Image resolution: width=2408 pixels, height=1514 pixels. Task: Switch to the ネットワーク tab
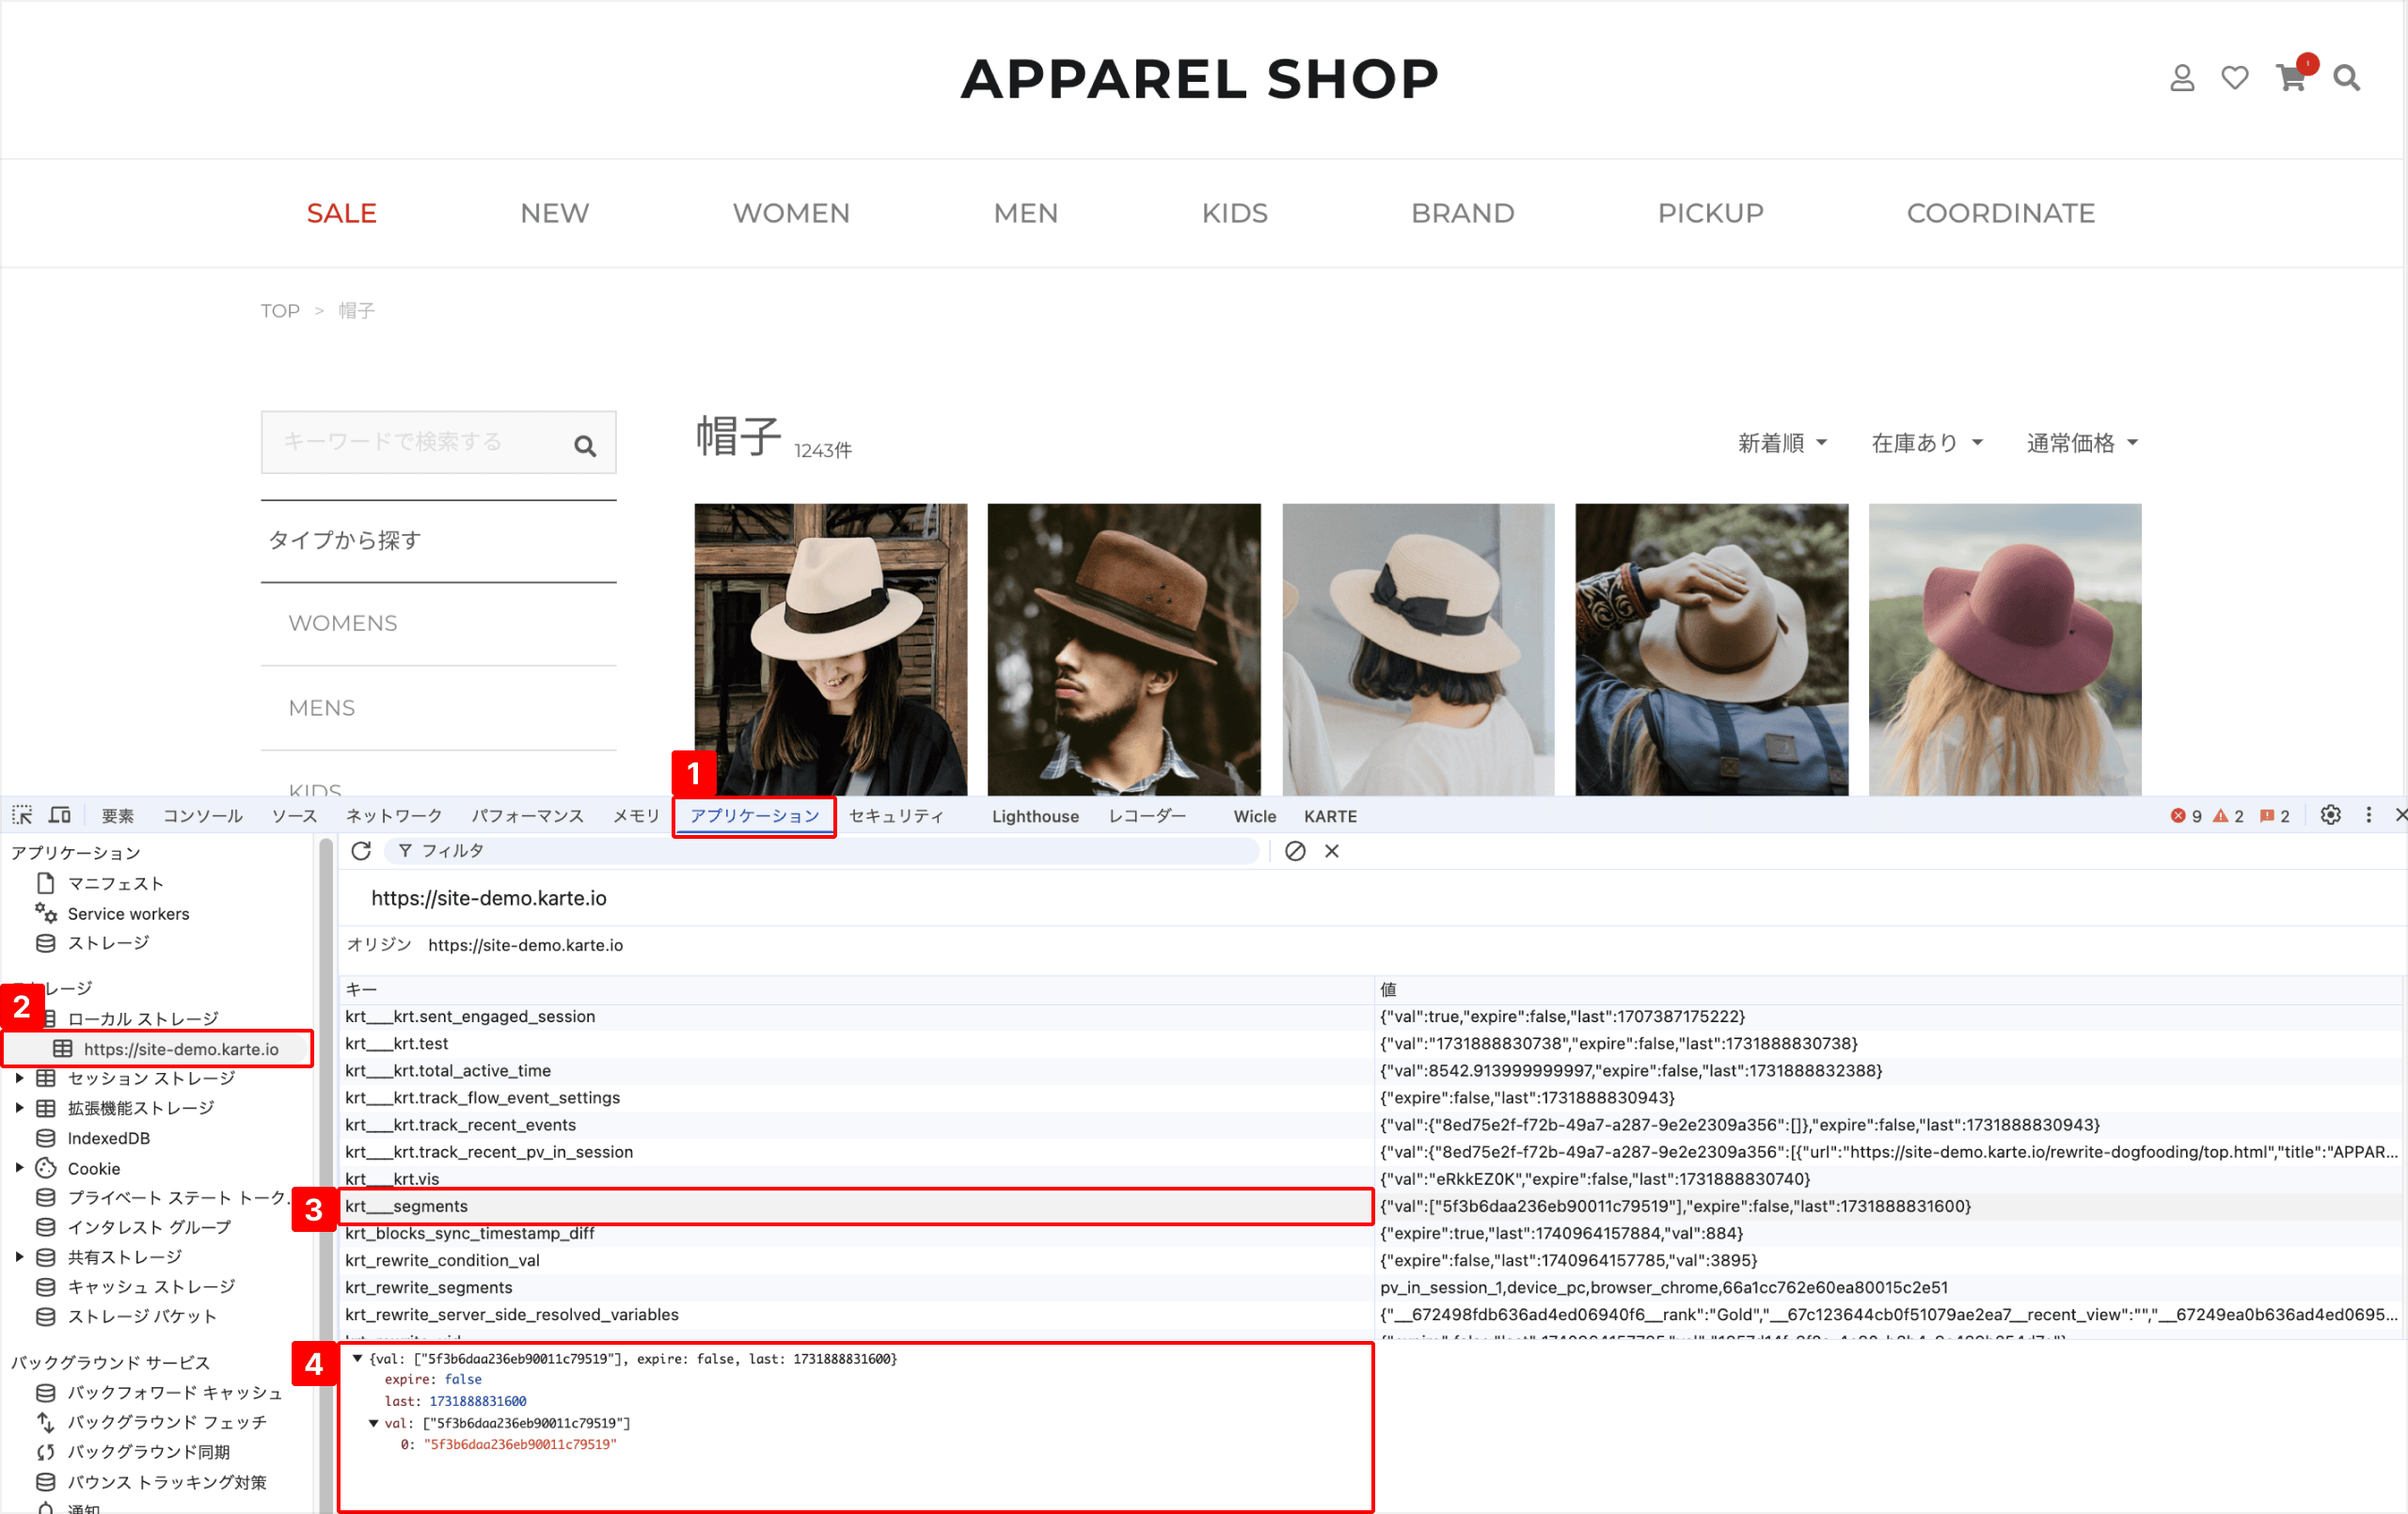(x=394, y=816)
